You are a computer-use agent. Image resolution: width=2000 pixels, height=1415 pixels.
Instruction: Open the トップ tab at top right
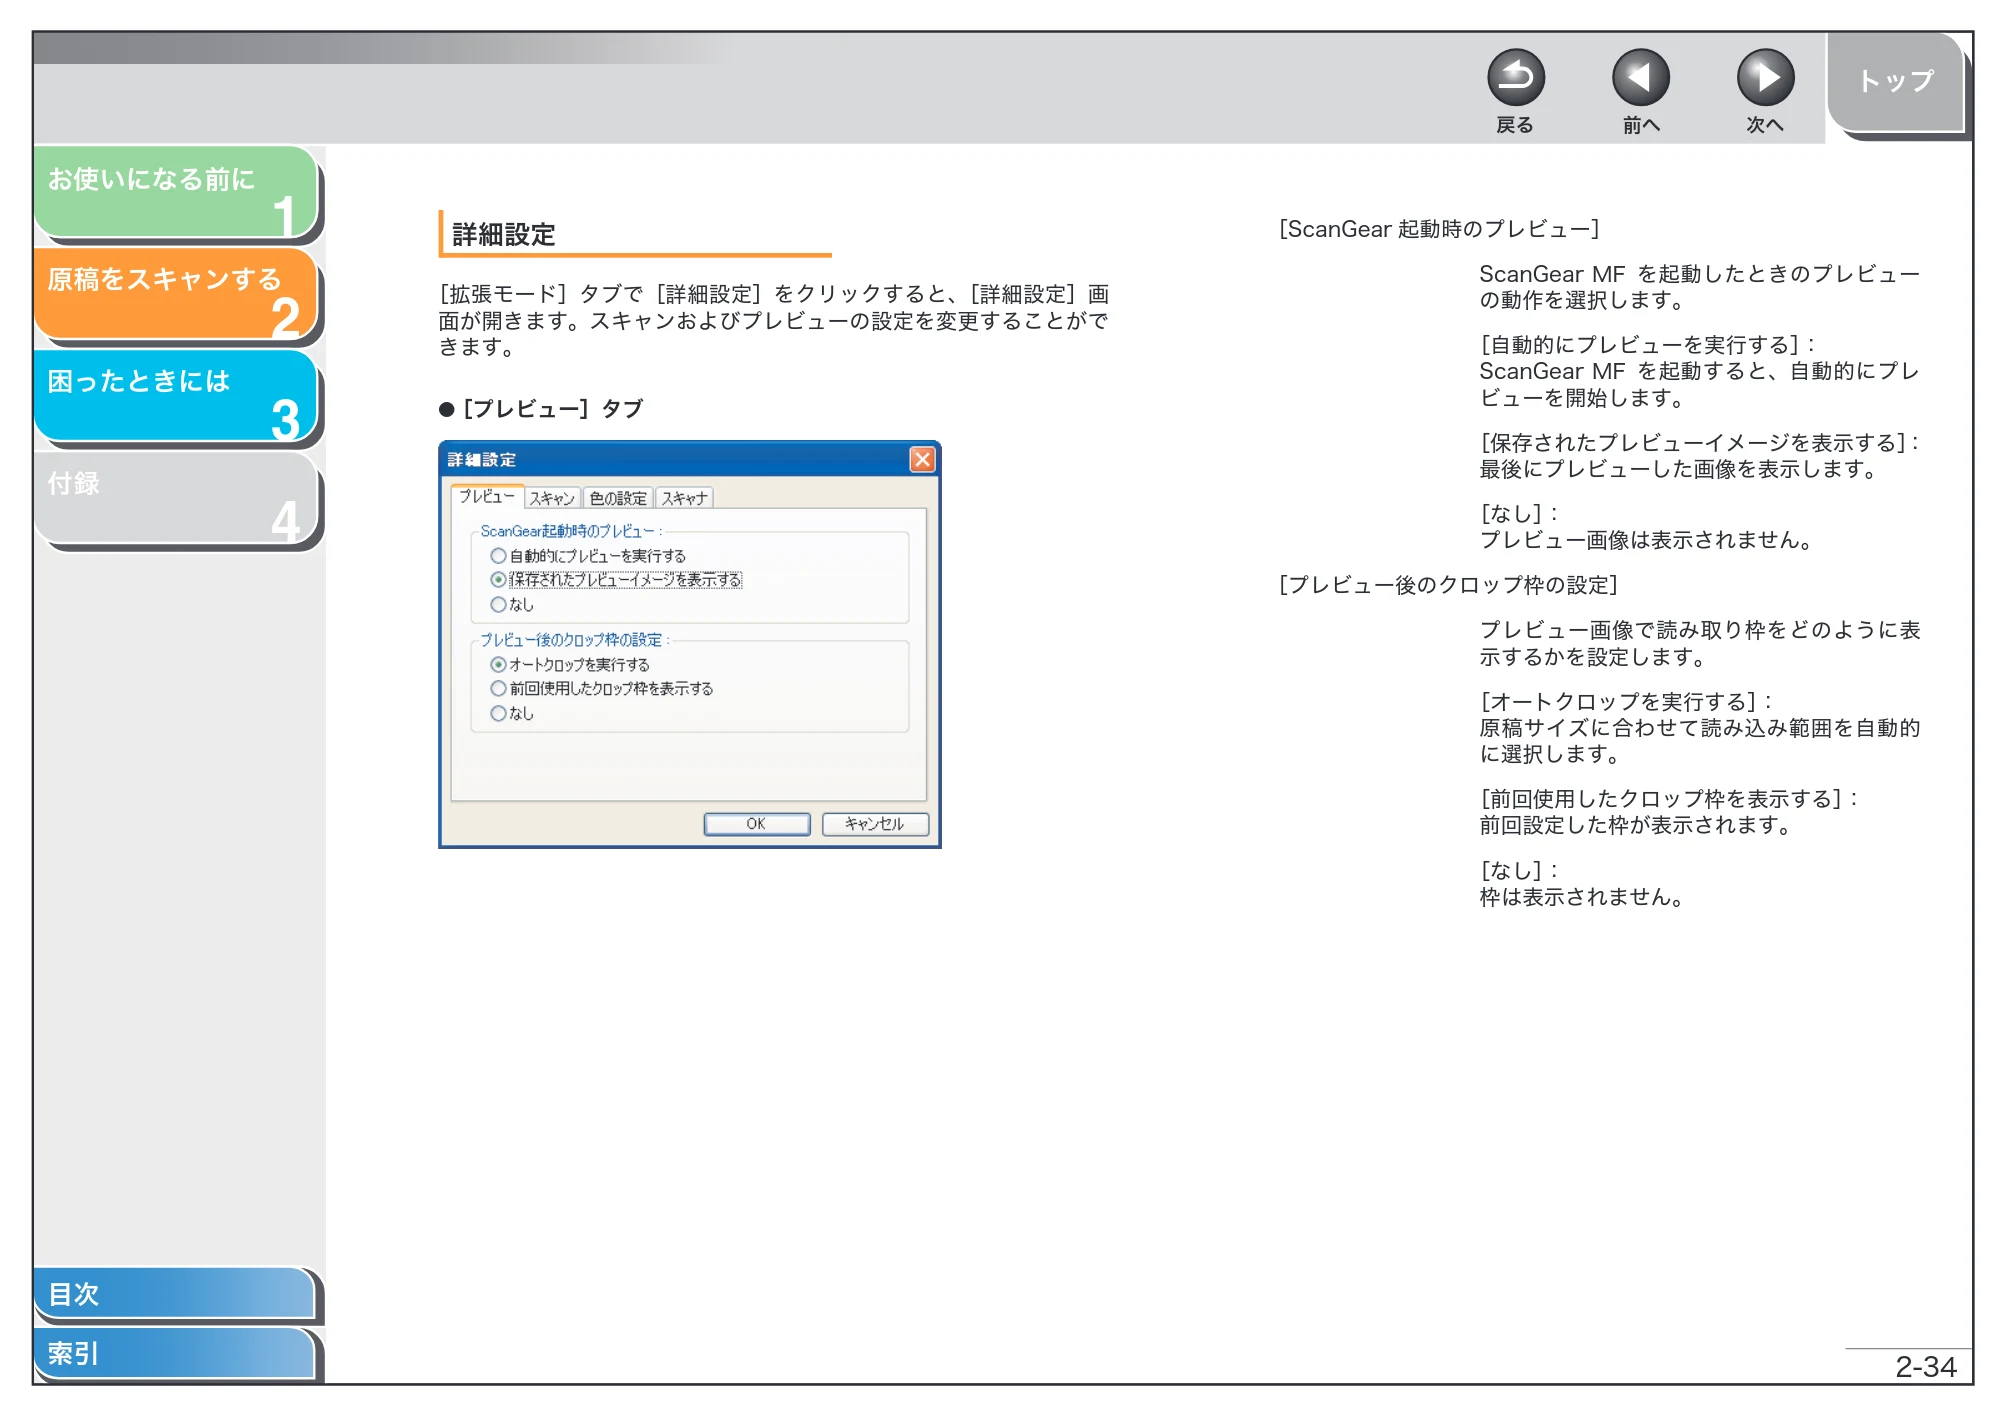coord(1896,82)
